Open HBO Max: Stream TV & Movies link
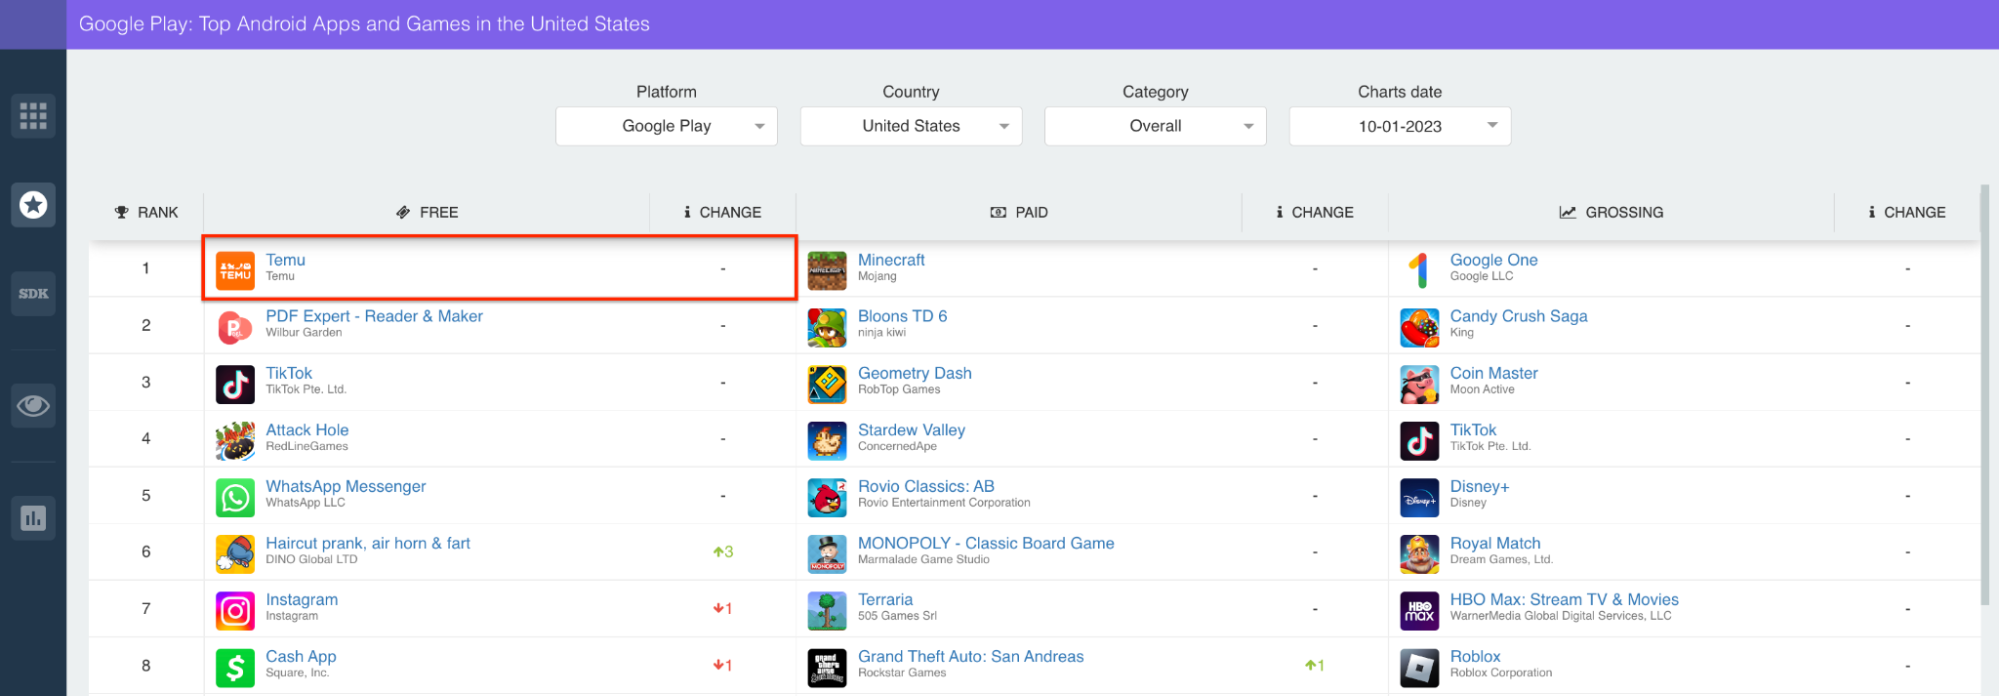The image size is (1999, 696). (1564, 600)
